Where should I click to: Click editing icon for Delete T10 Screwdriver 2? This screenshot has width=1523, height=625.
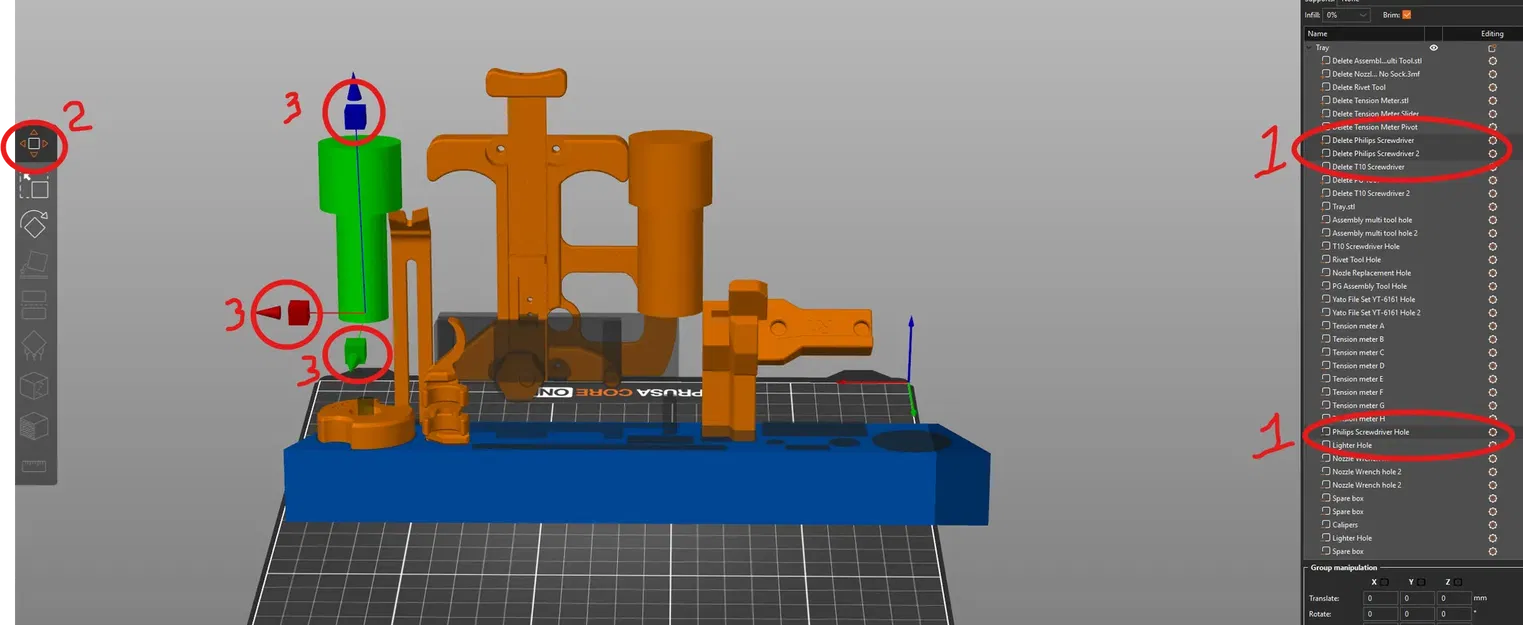tap(1492, 193)
